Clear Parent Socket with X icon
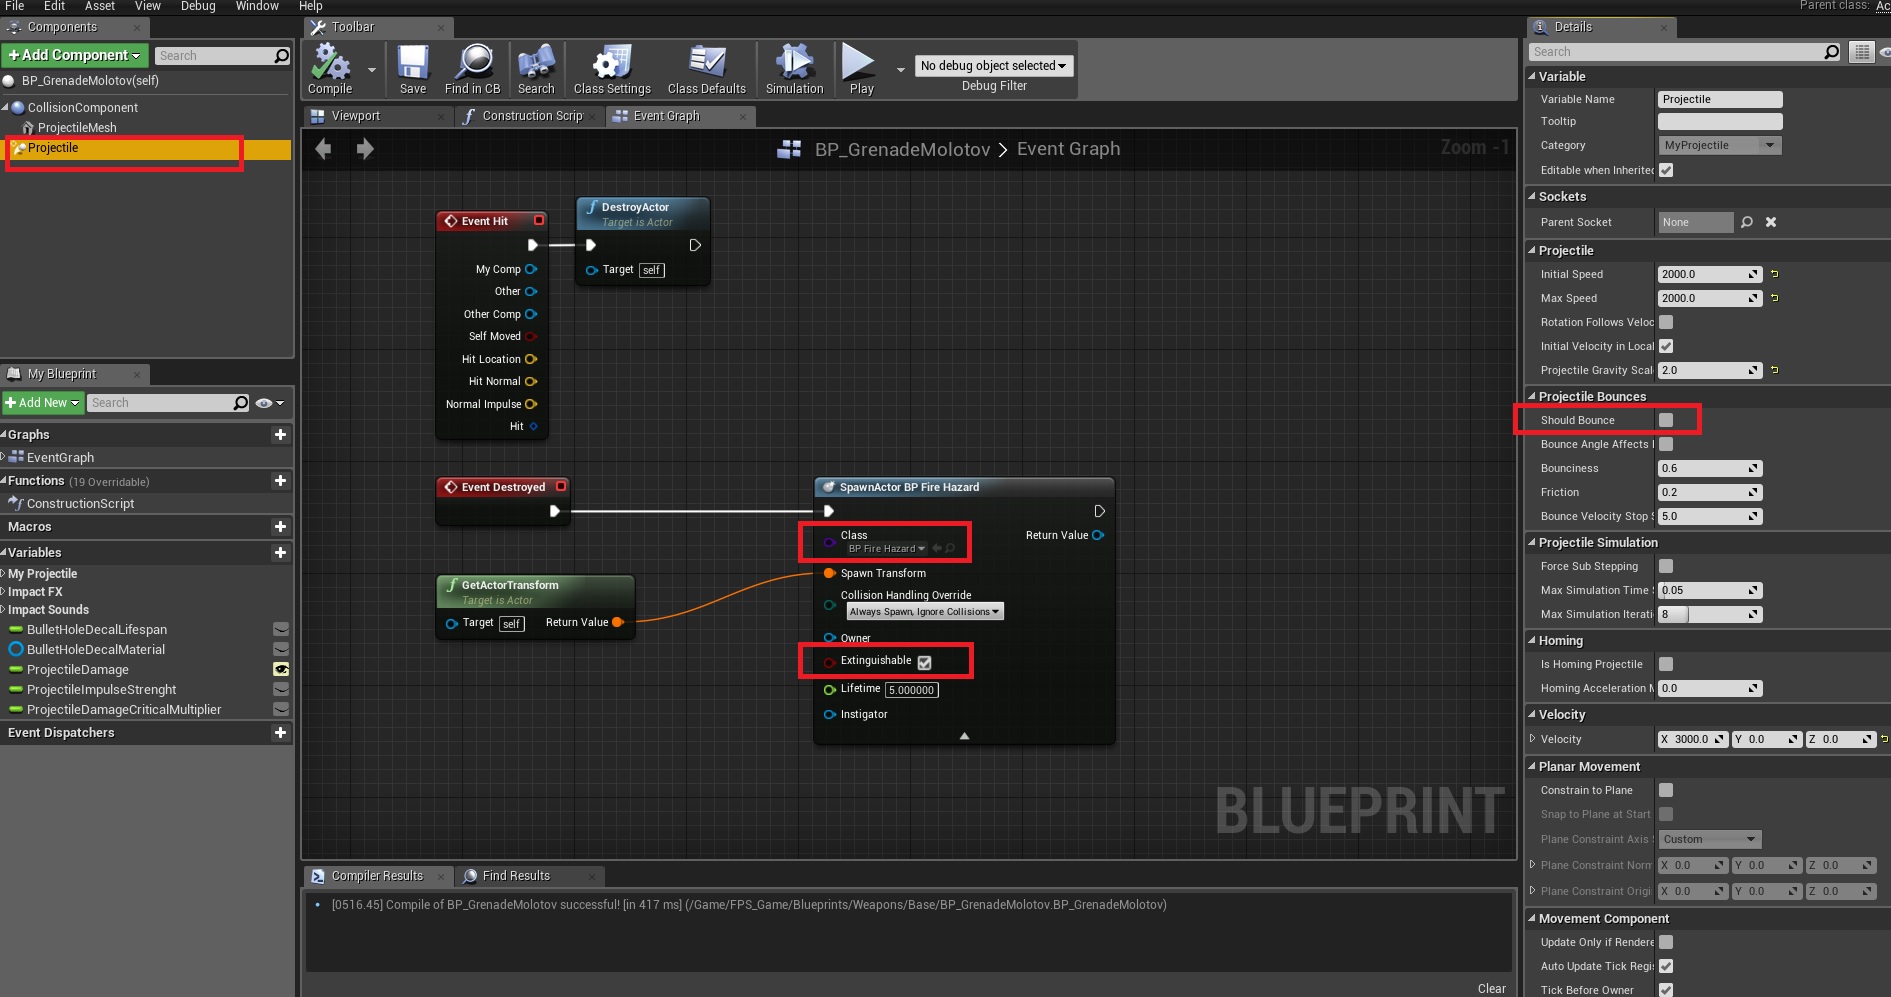The image size is (1891, 997). (1771, 222)
